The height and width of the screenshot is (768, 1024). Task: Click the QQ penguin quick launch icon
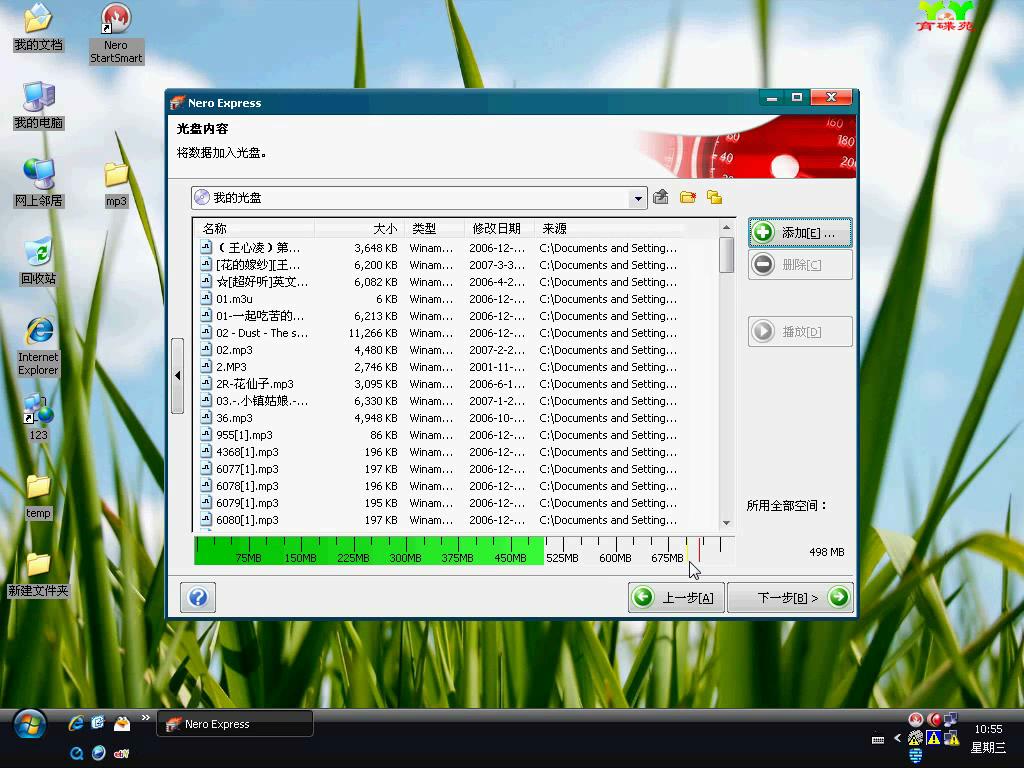121,723
